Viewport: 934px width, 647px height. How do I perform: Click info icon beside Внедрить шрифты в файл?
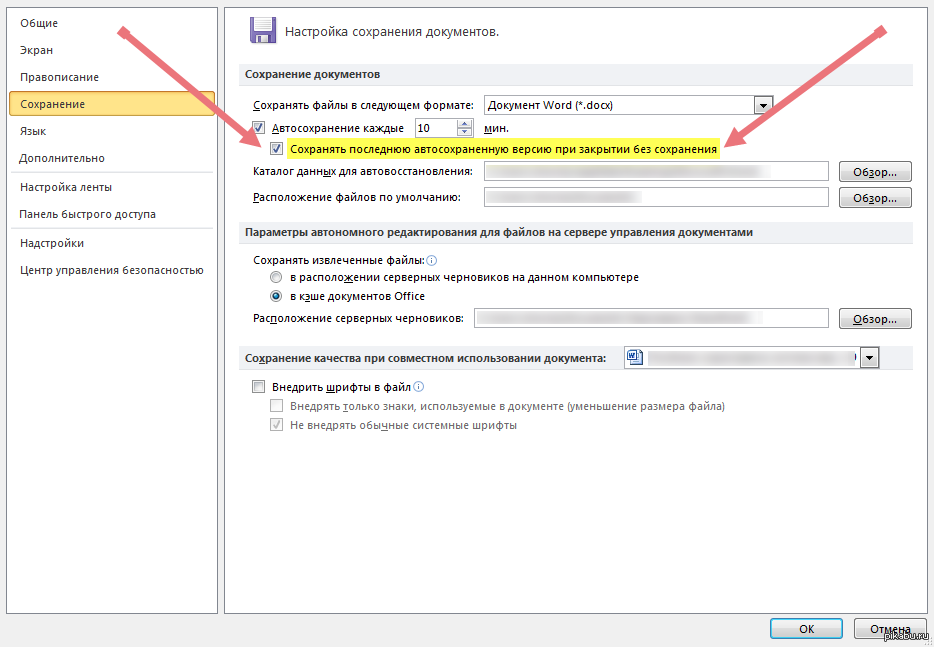coord(419,387)
